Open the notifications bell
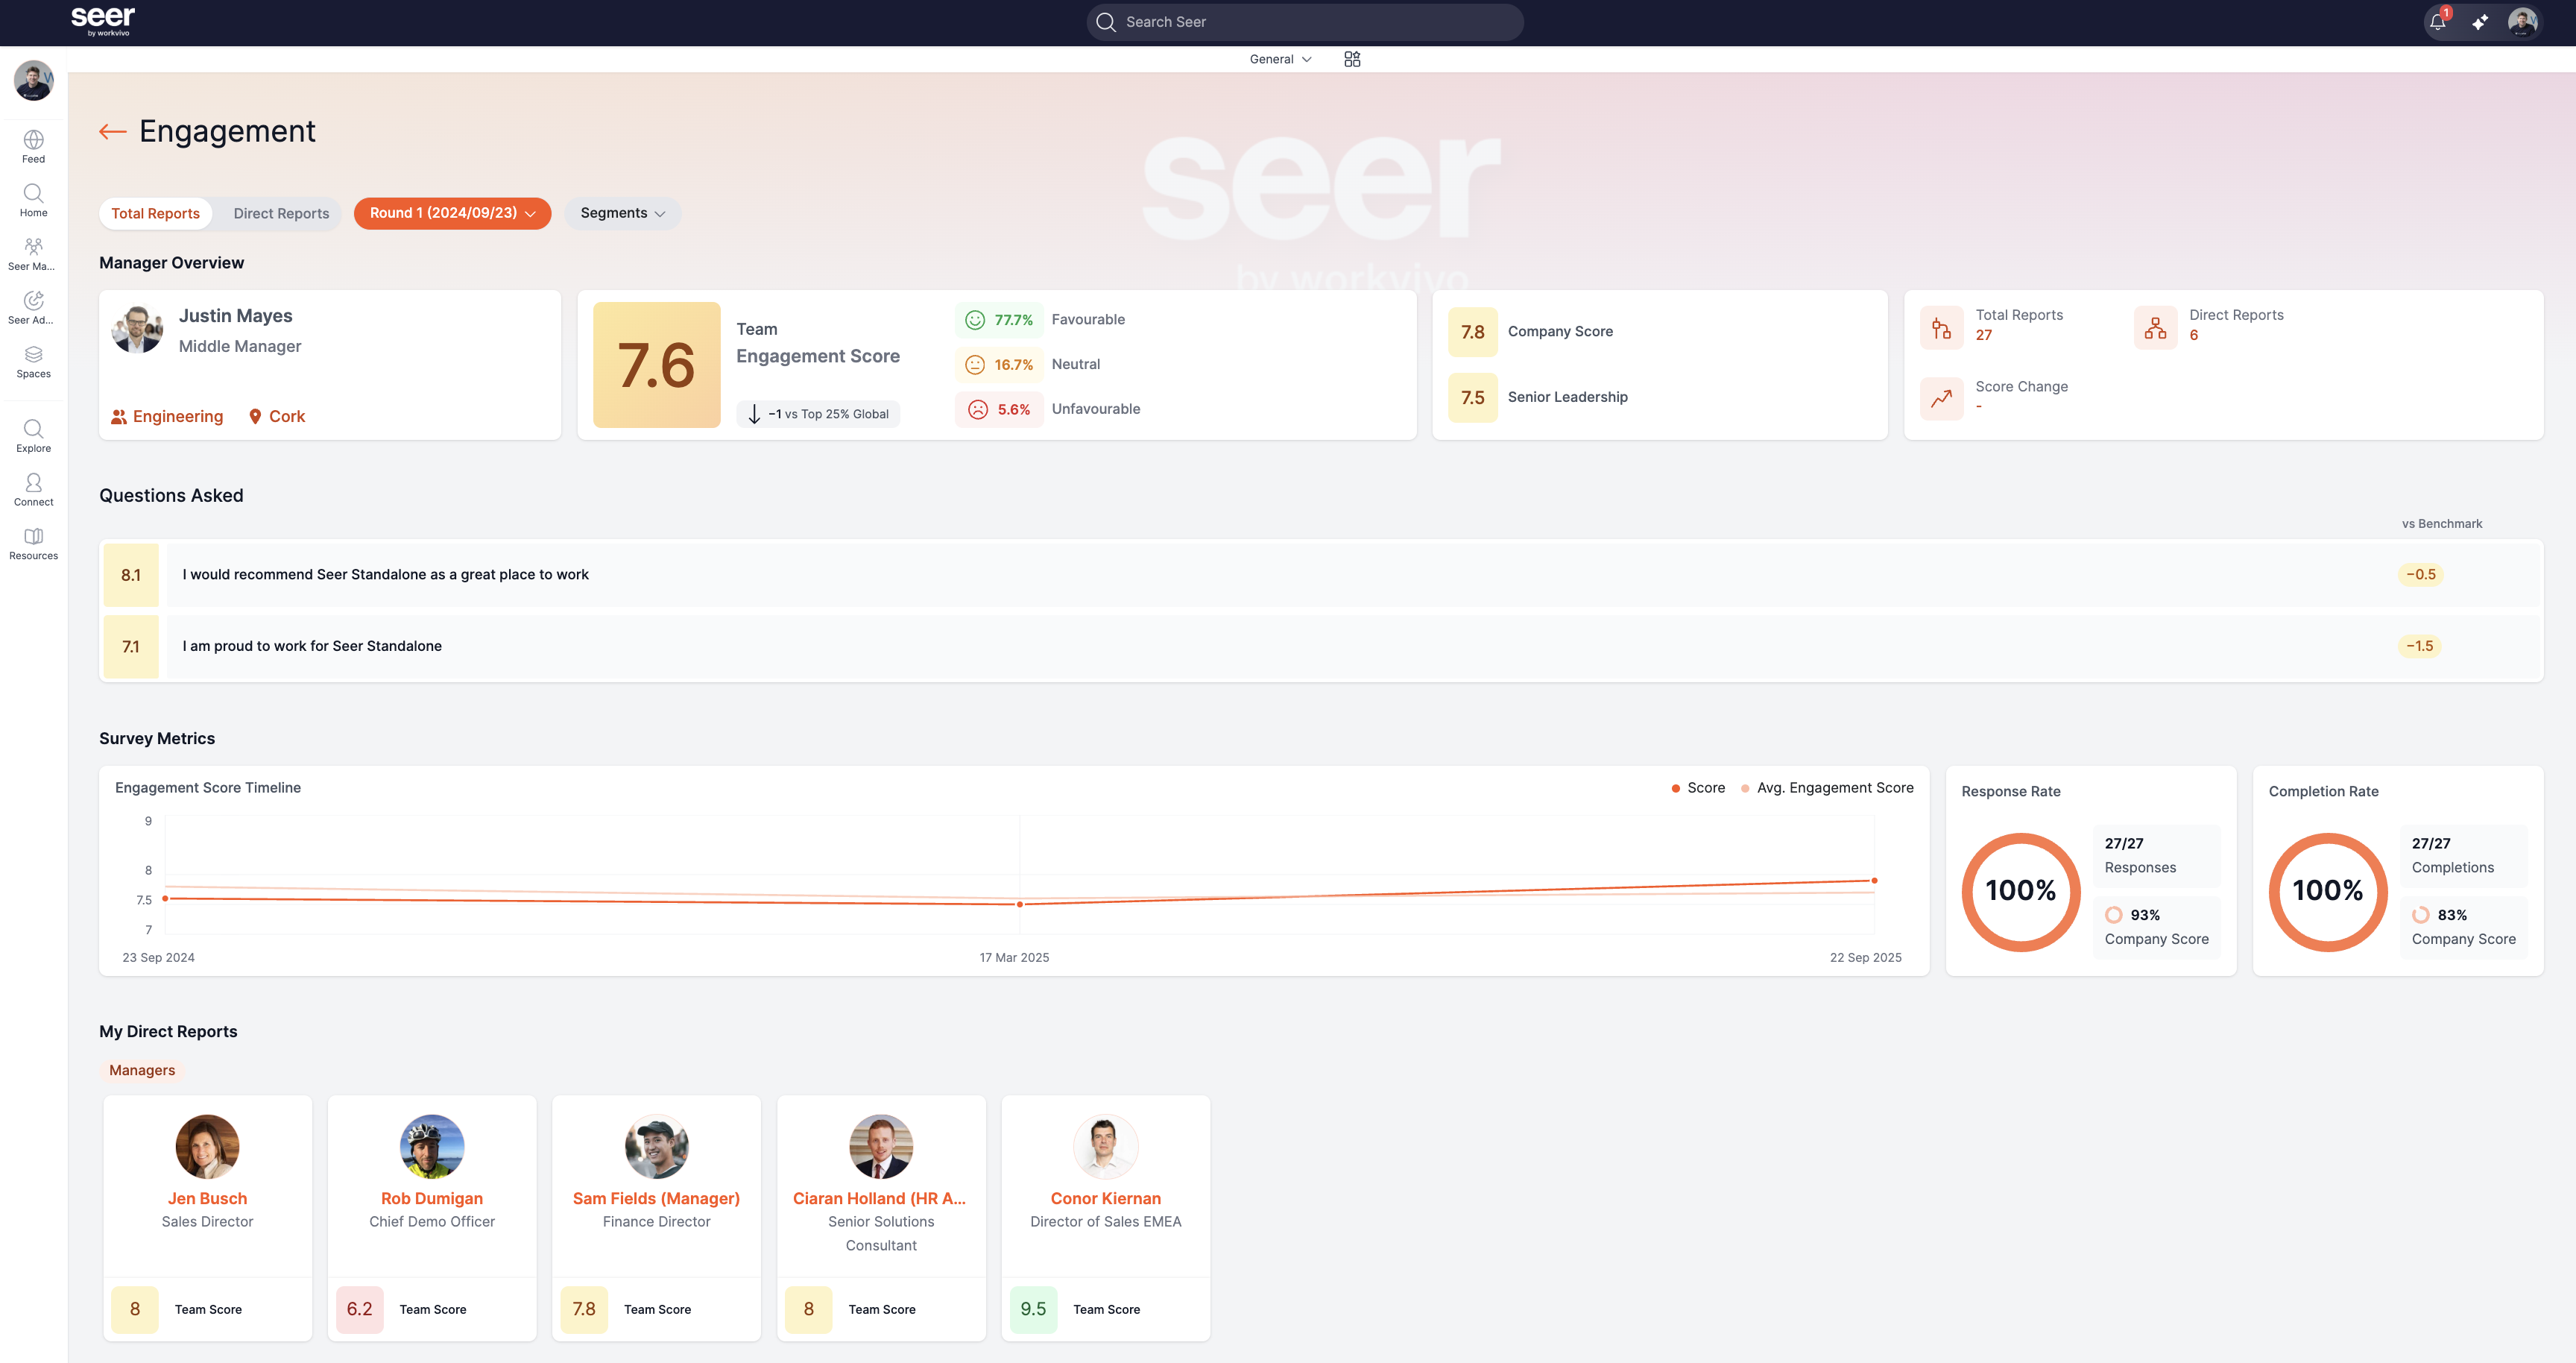The image size is (2576, 1363). [2438, 22]
